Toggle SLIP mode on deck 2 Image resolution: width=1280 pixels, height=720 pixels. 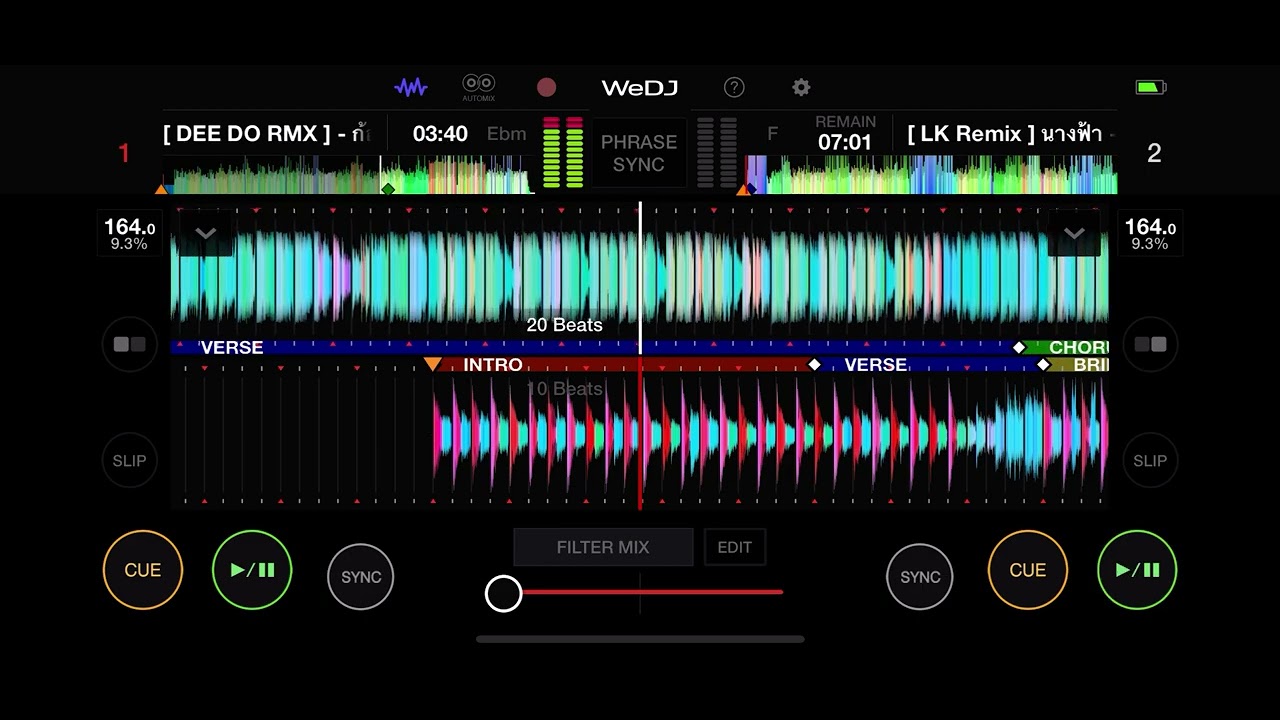pyautogui.click(x=1150, y=460)
